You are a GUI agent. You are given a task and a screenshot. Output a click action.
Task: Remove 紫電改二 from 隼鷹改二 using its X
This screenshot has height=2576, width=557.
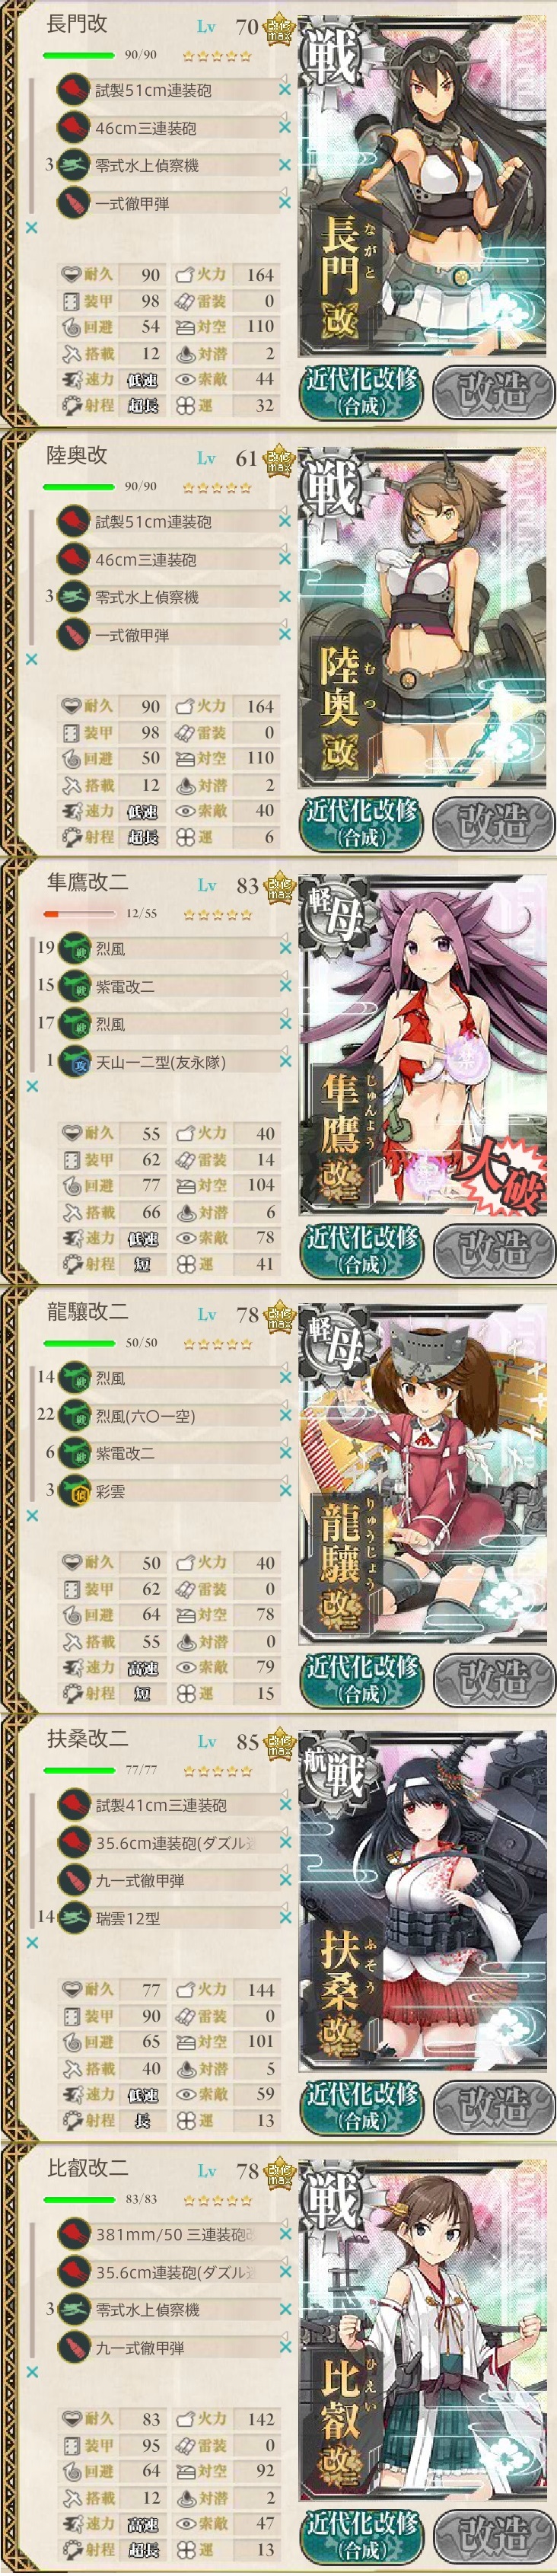point(285,986)
